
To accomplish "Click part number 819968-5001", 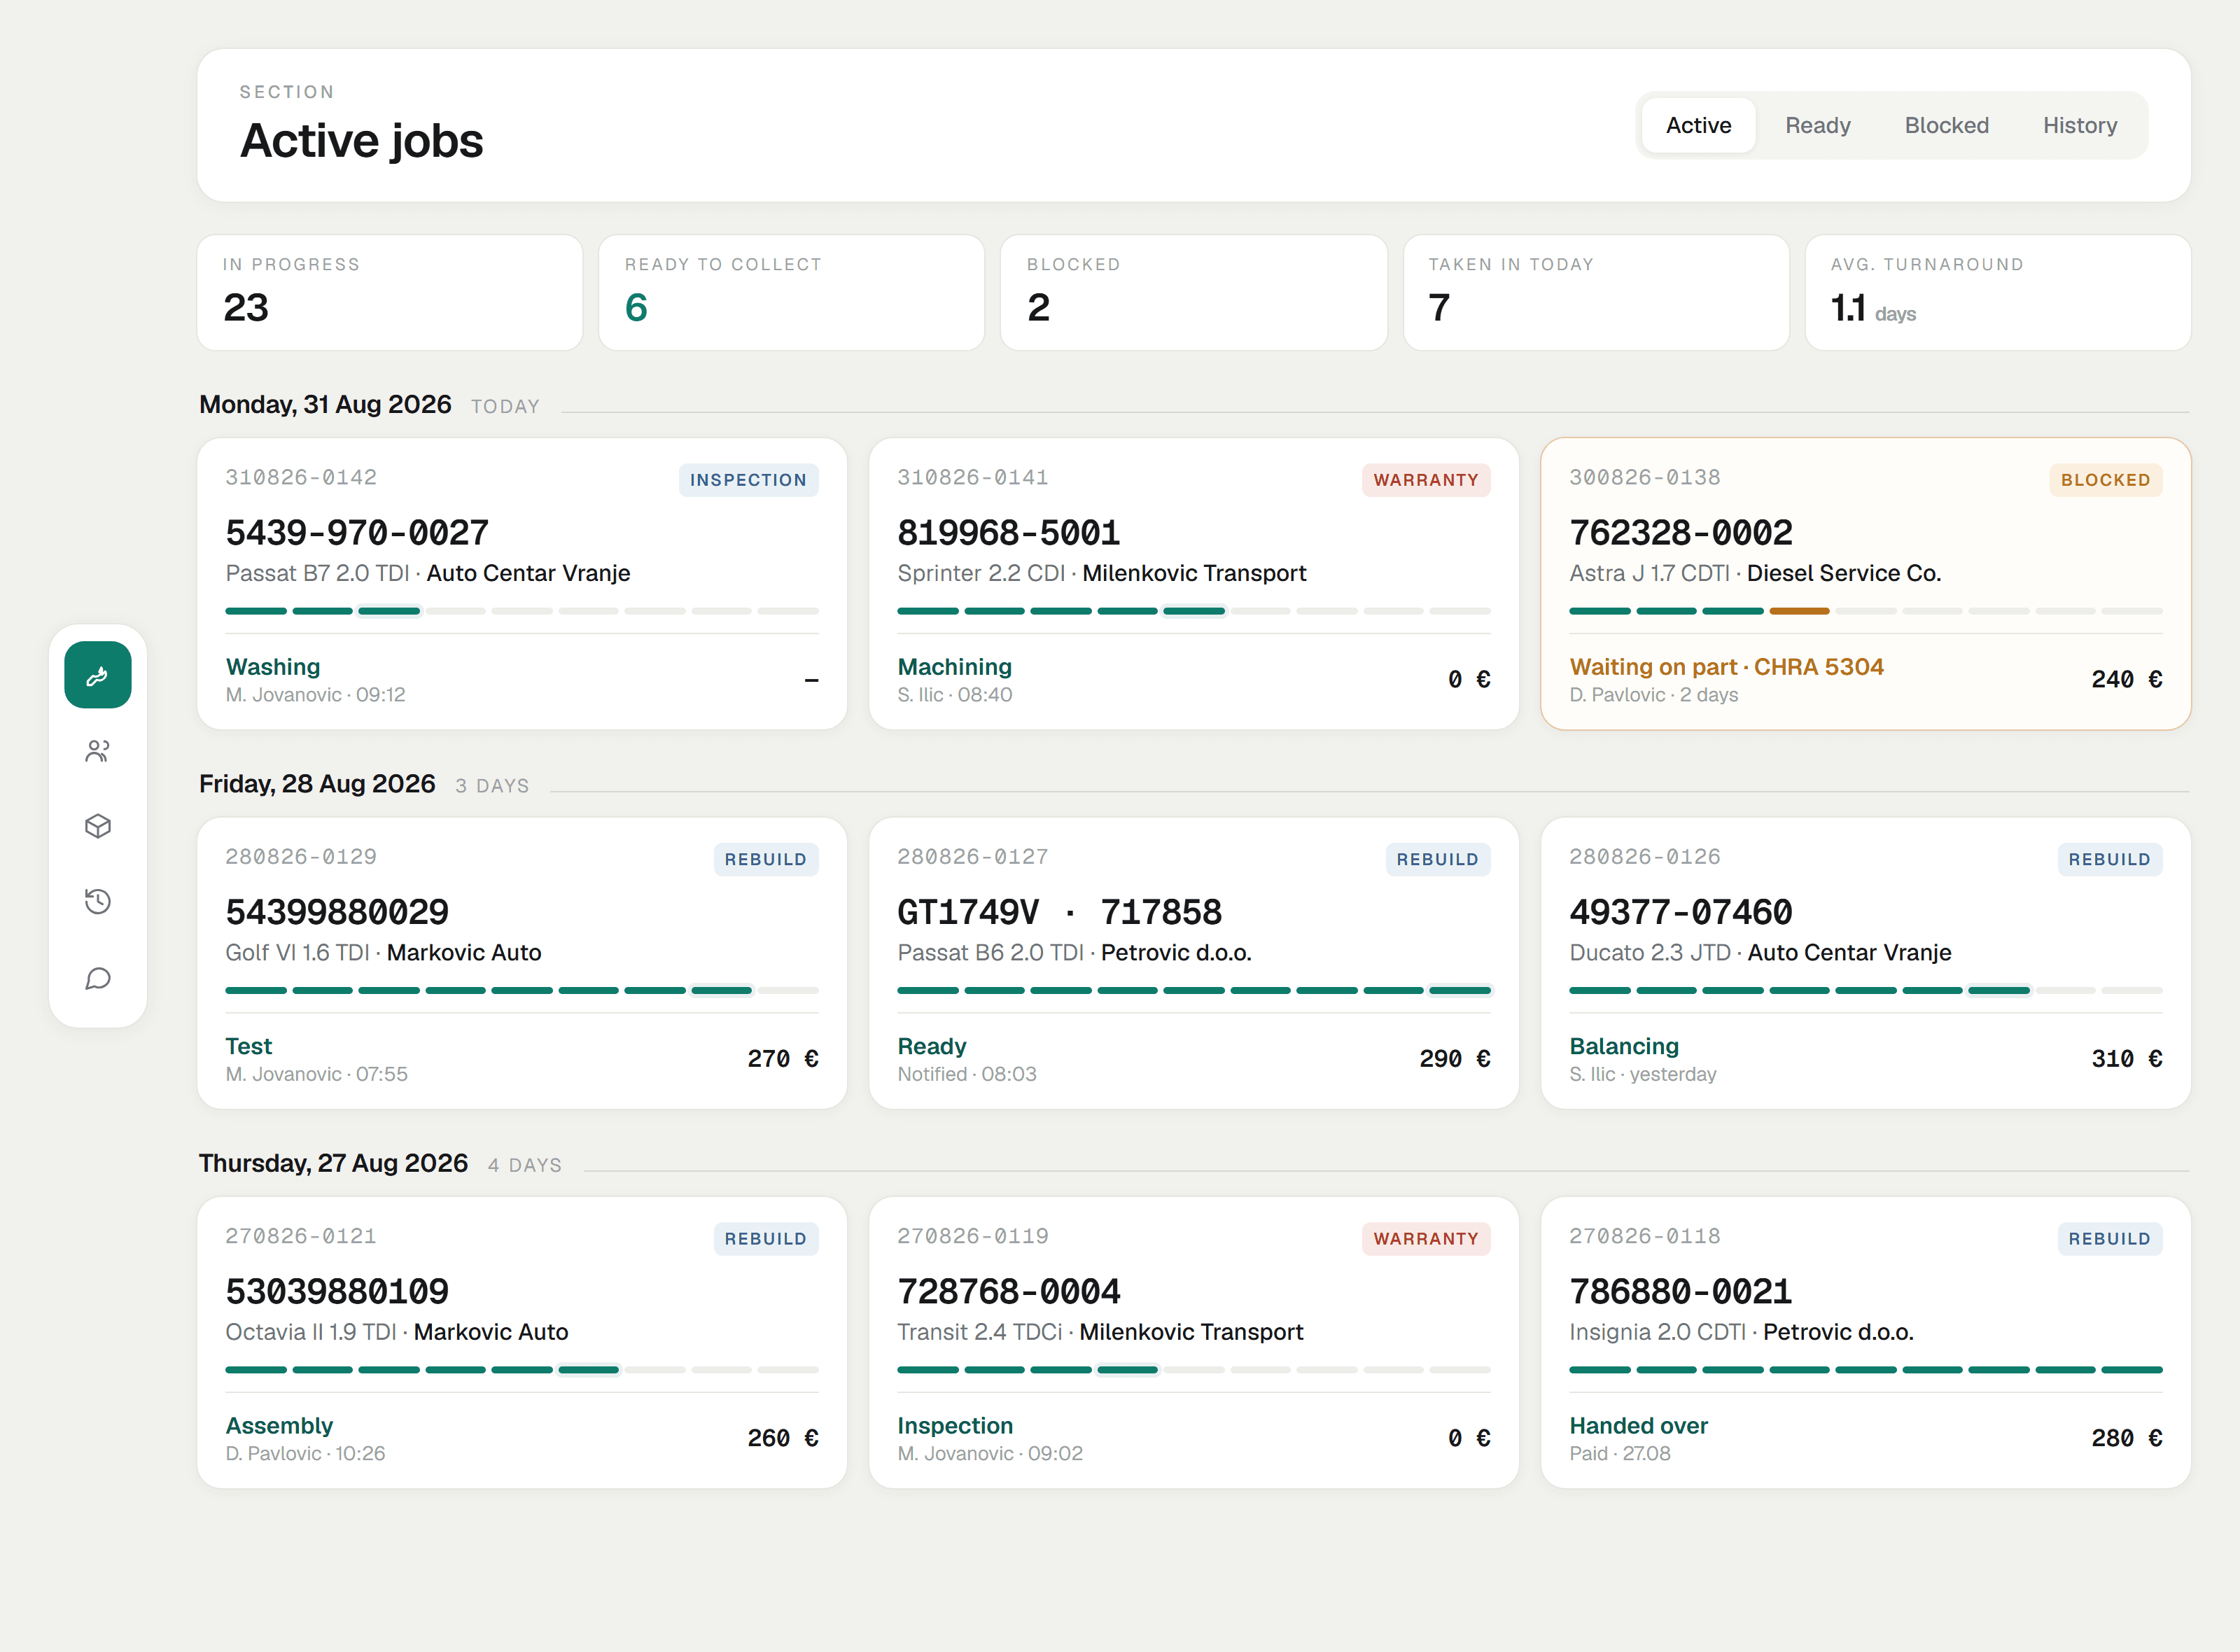I will click(x=1008, y=532).
